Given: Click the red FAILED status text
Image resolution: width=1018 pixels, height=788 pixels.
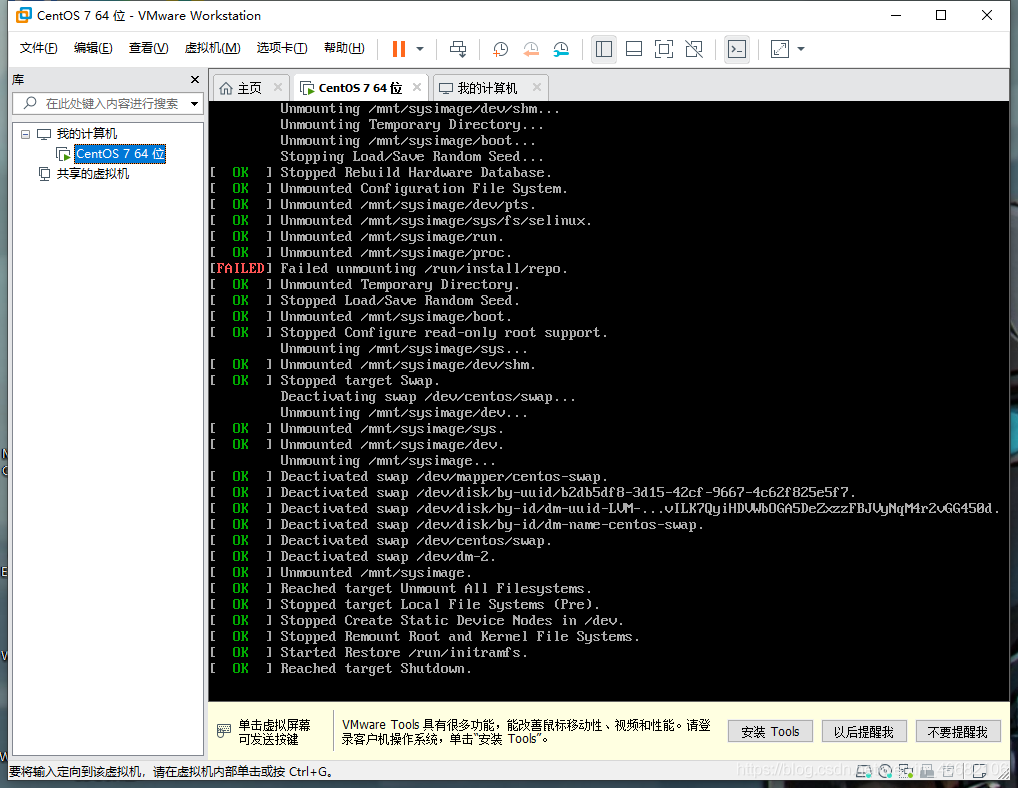Looking at the screenshot, I should tap(240, 269).
